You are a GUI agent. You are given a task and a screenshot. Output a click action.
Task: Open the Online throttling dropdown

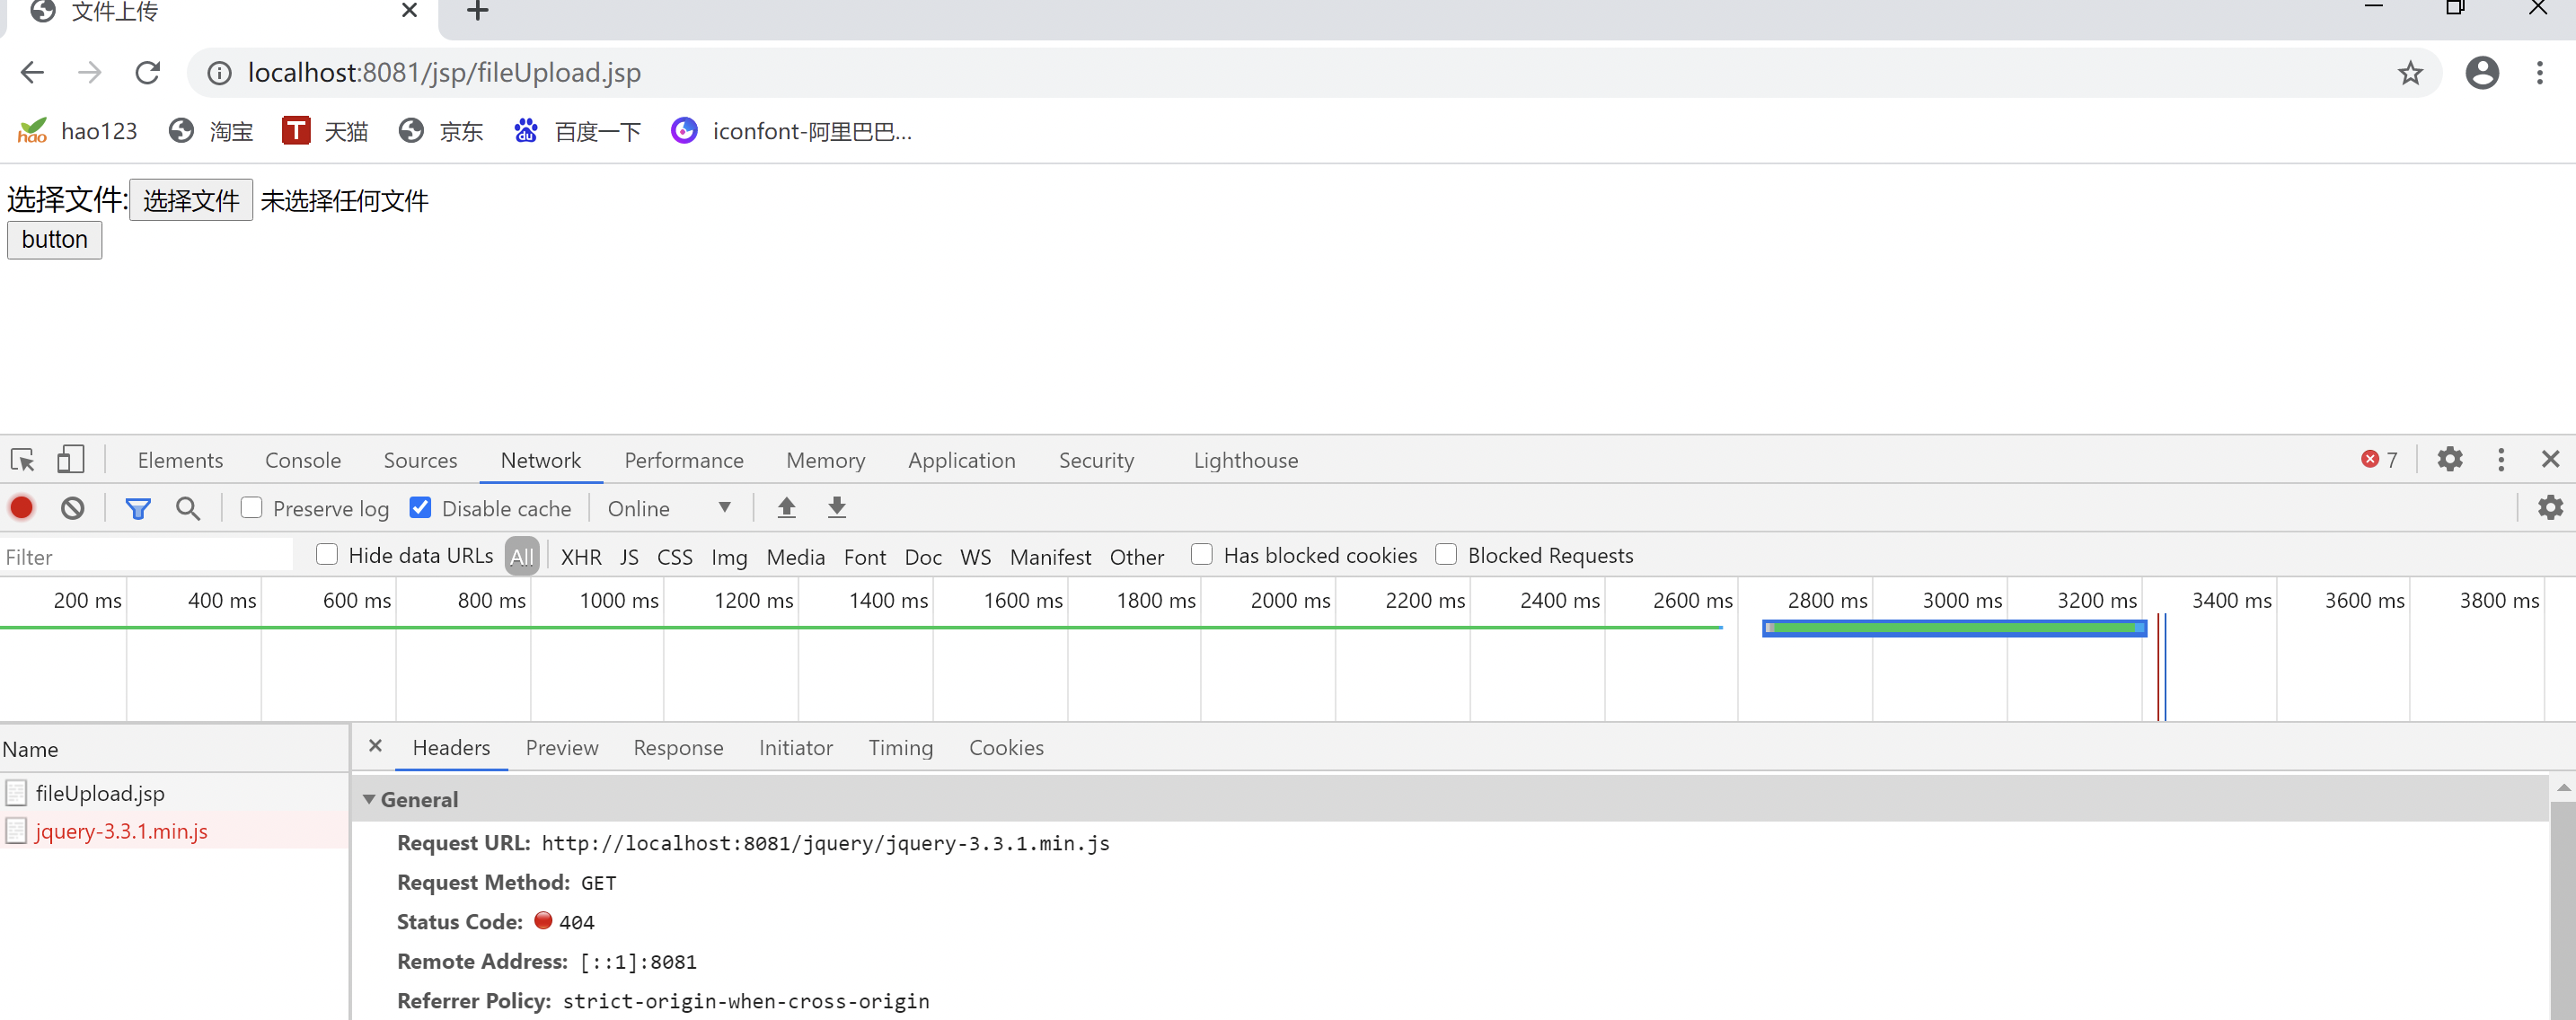pyautogui.click(x=668, y=508)
